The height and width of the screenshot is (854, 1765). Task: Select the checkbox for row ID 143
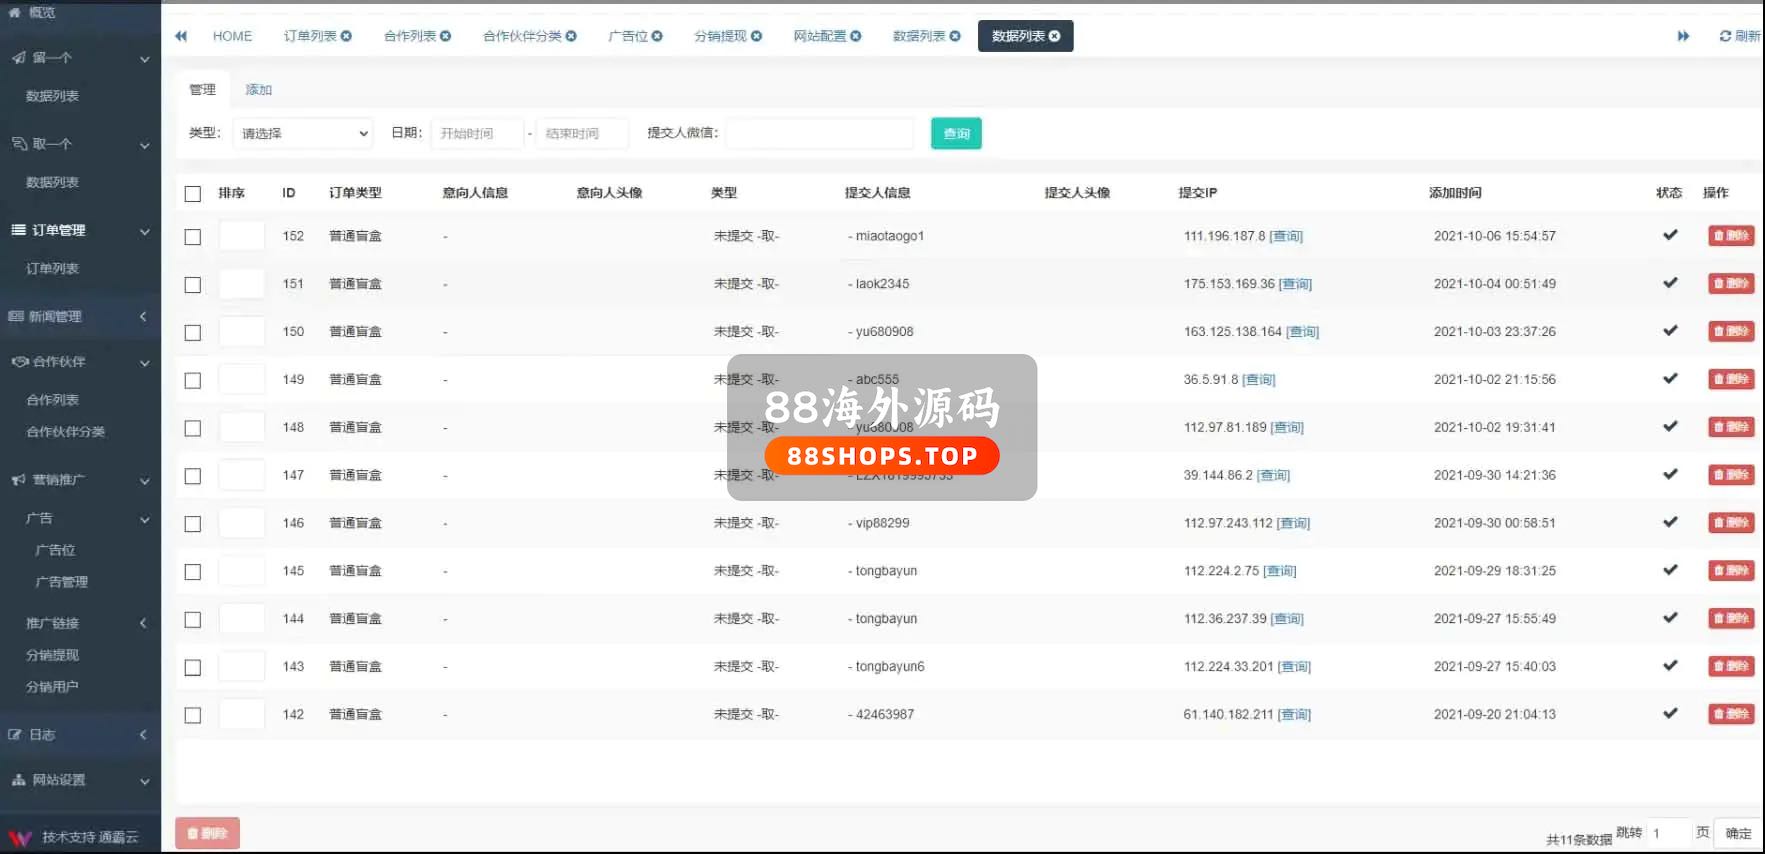[x=193, y=668]
